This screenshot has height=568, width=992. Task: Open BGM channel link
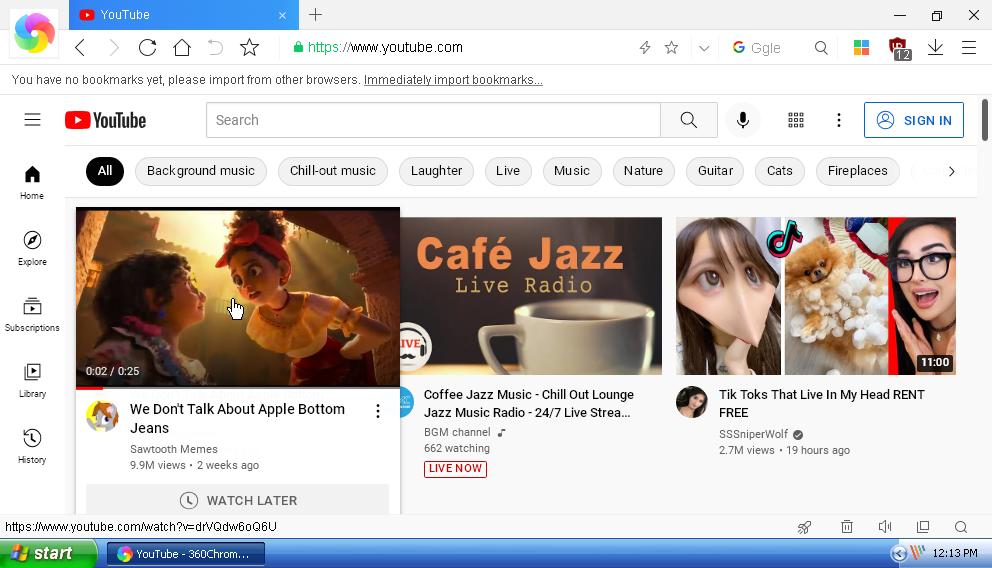[457, 432]
